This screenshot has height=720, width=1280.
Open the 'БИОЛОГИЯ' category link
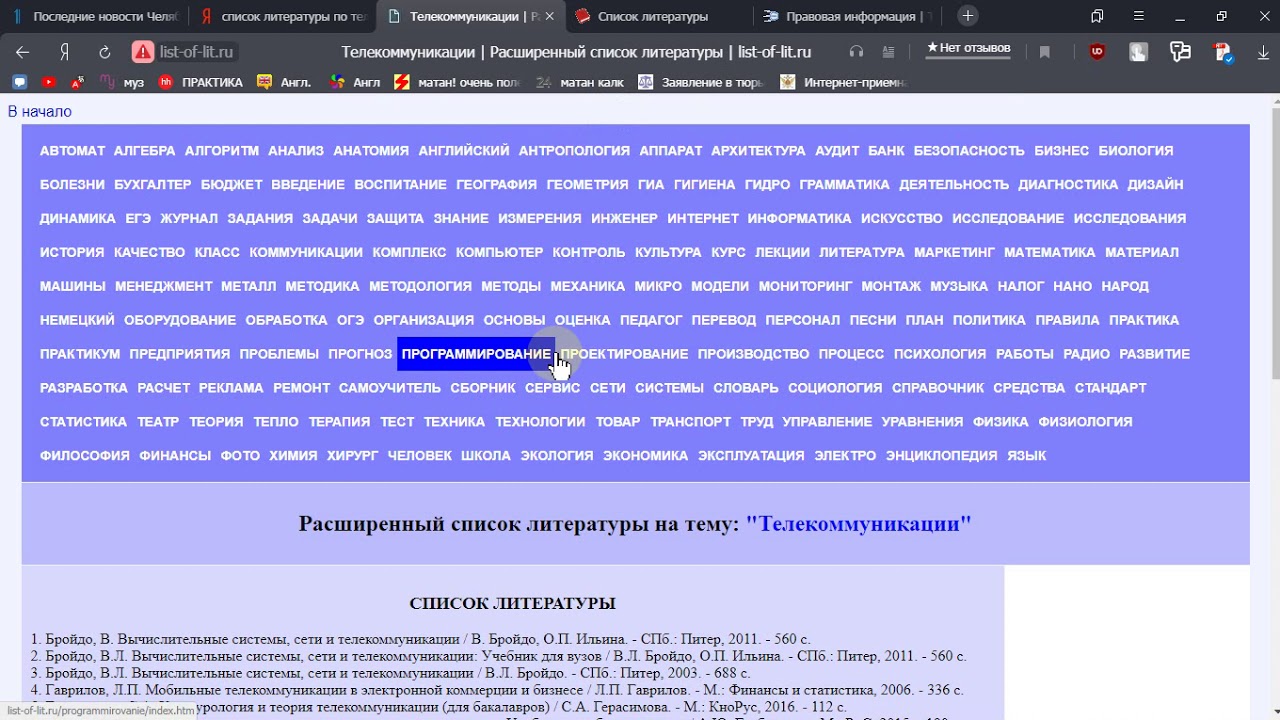1135,151
